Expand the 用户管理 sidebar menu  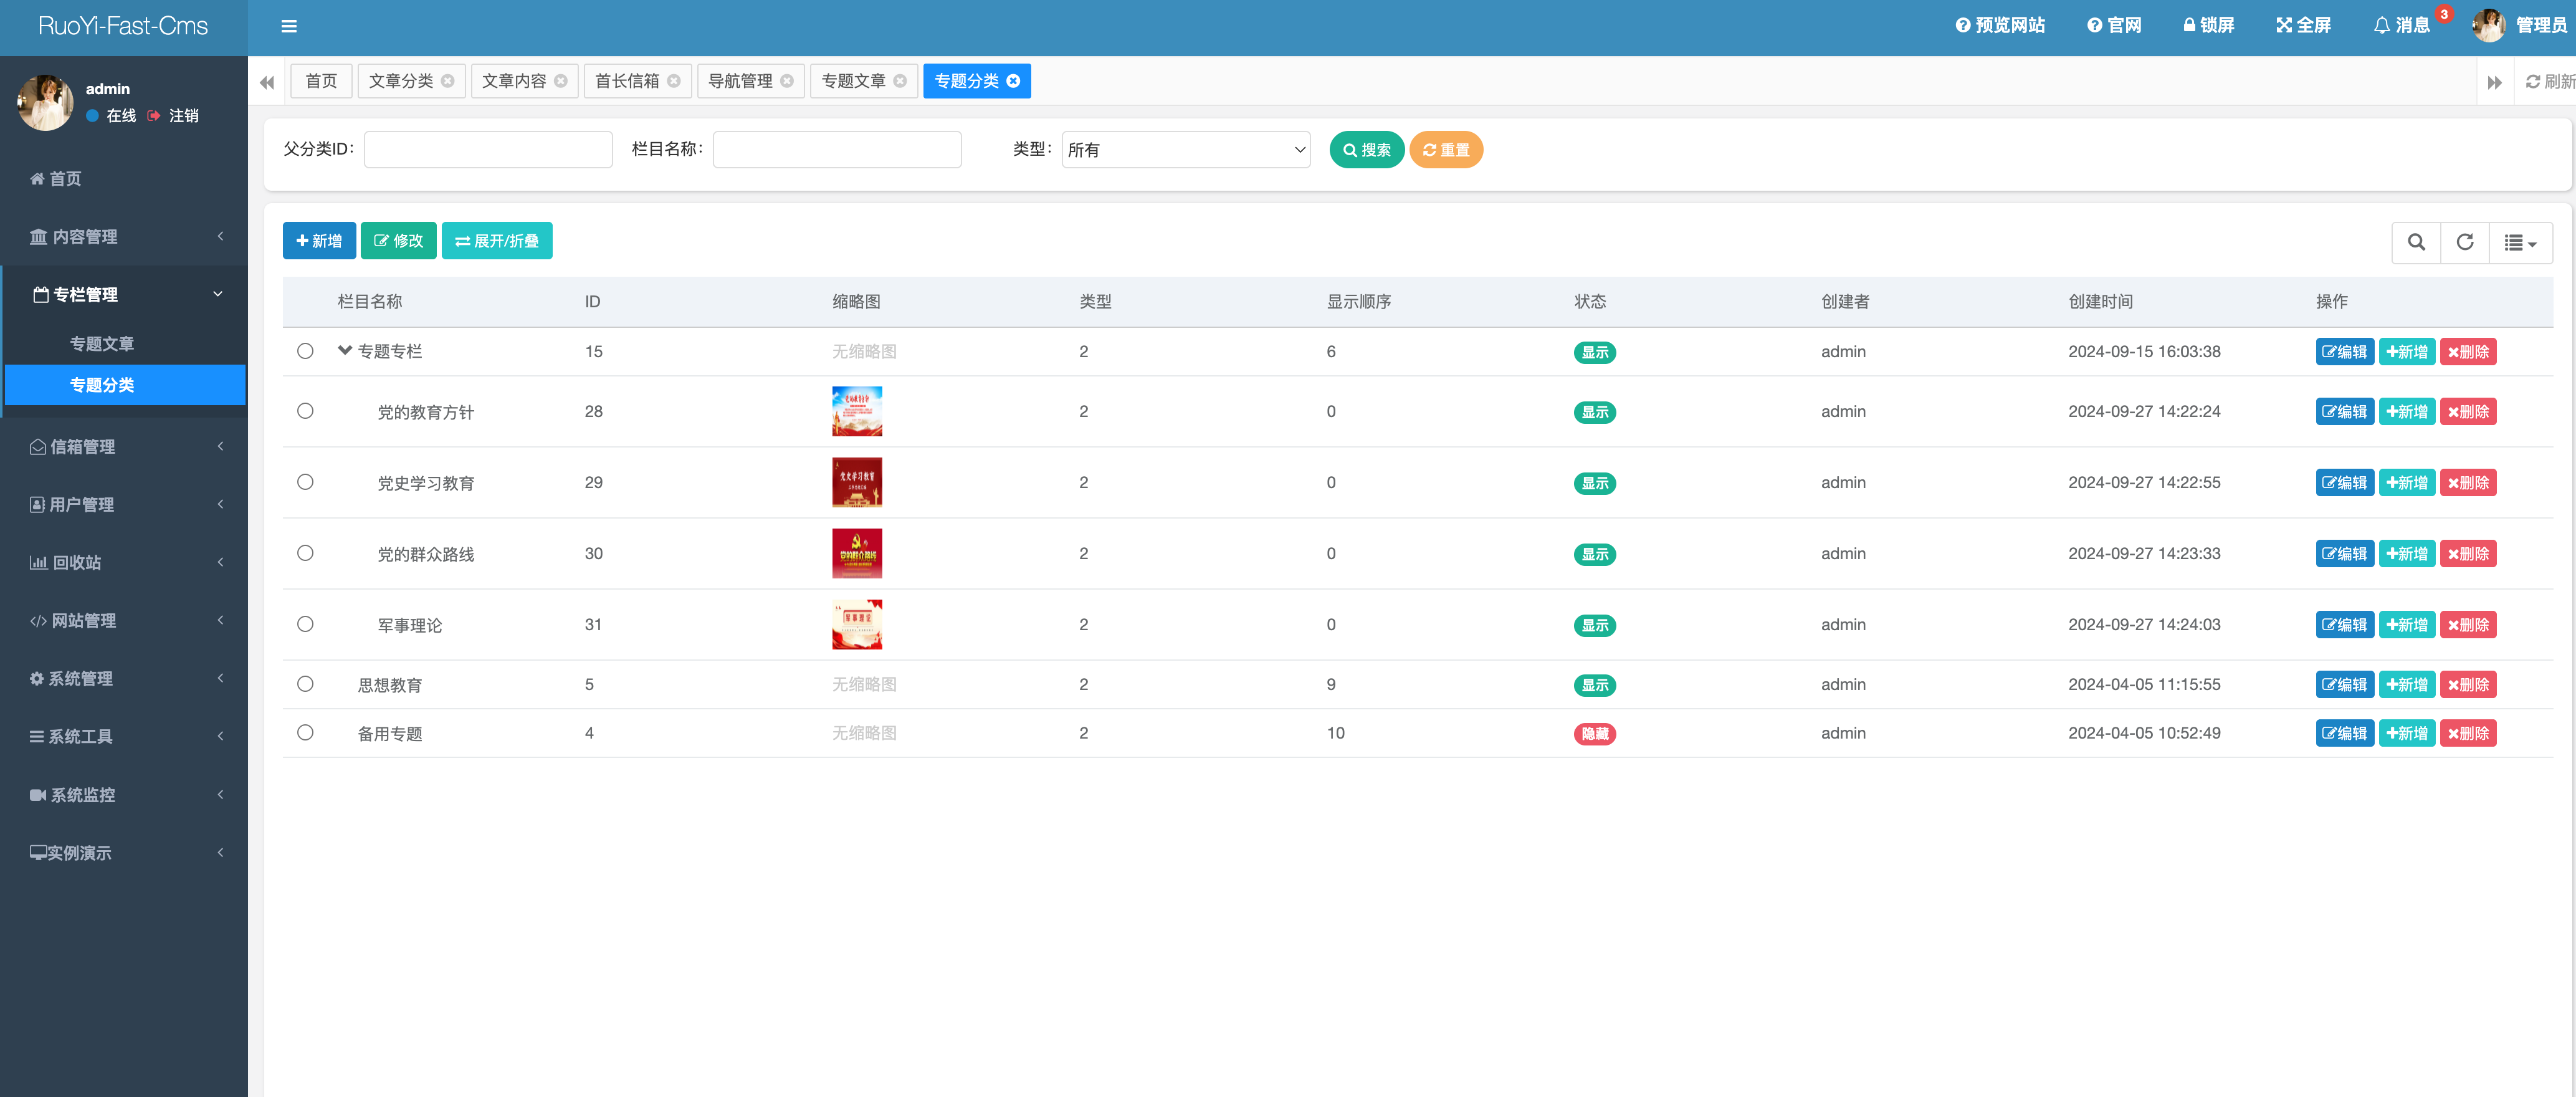tap(124, 505)
